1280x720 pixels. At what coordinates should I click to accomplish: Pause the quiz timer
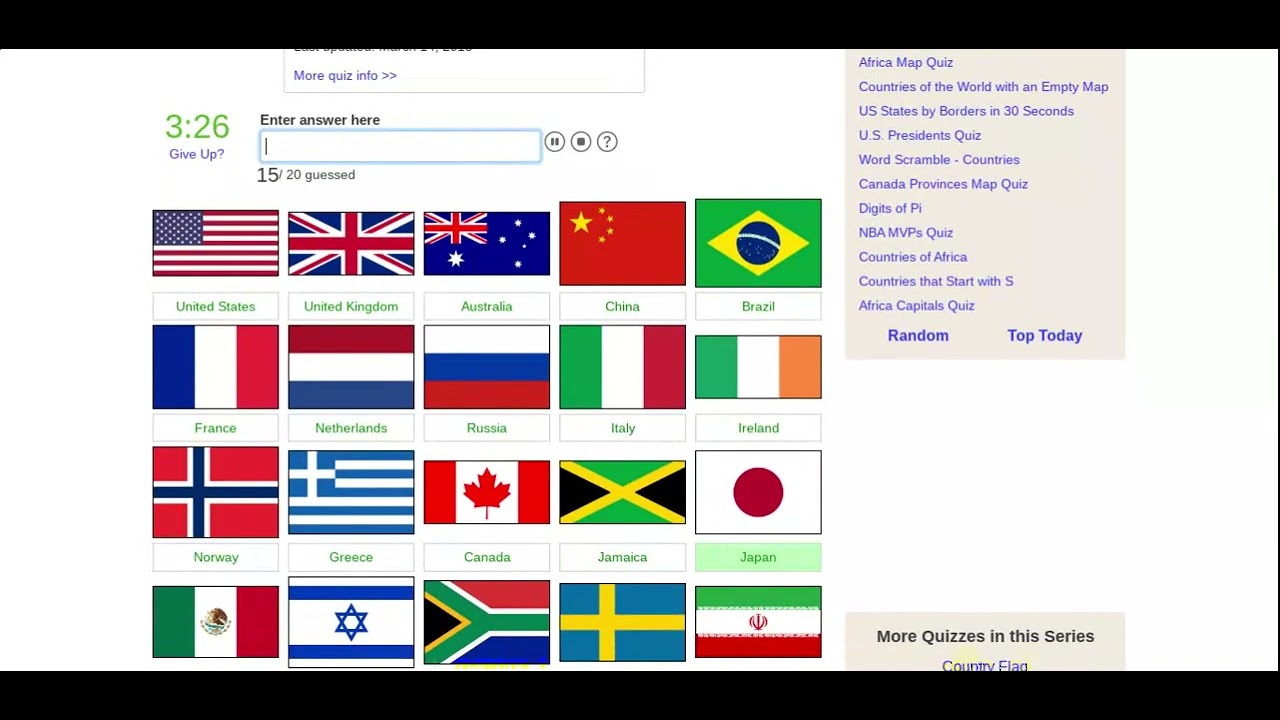(554, 142)
